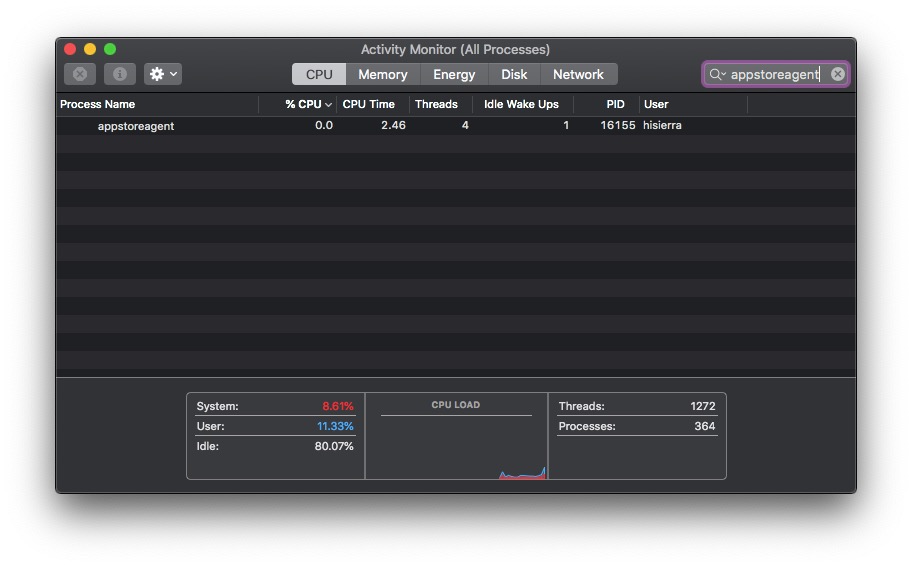The height and width of the screenshot is (567, 912).
Task: Click the Idle 80.07% value
Action: coord(334,446)
